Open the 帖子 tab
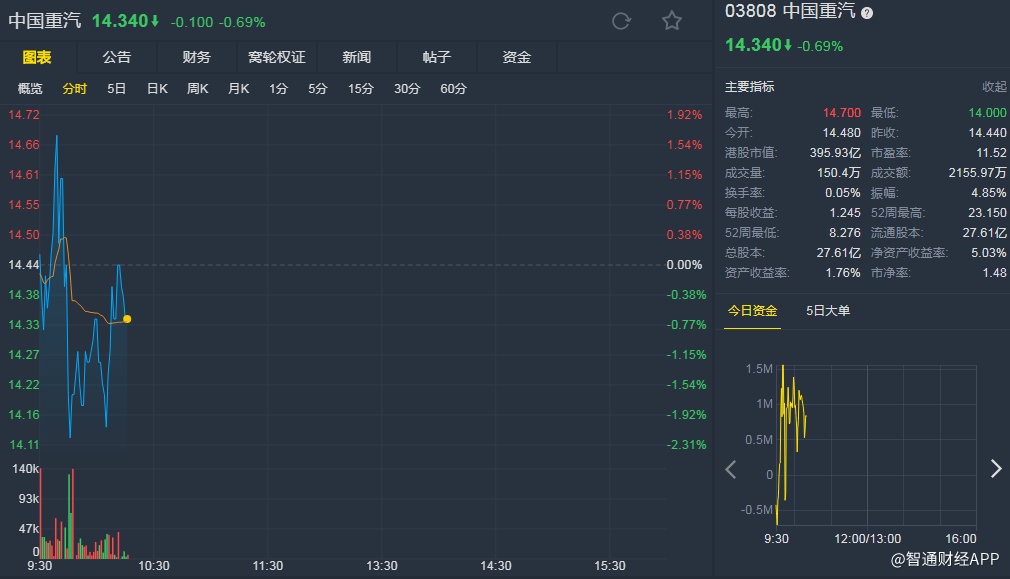Viewport: 1010px width, 579px height. click(437, 57)
